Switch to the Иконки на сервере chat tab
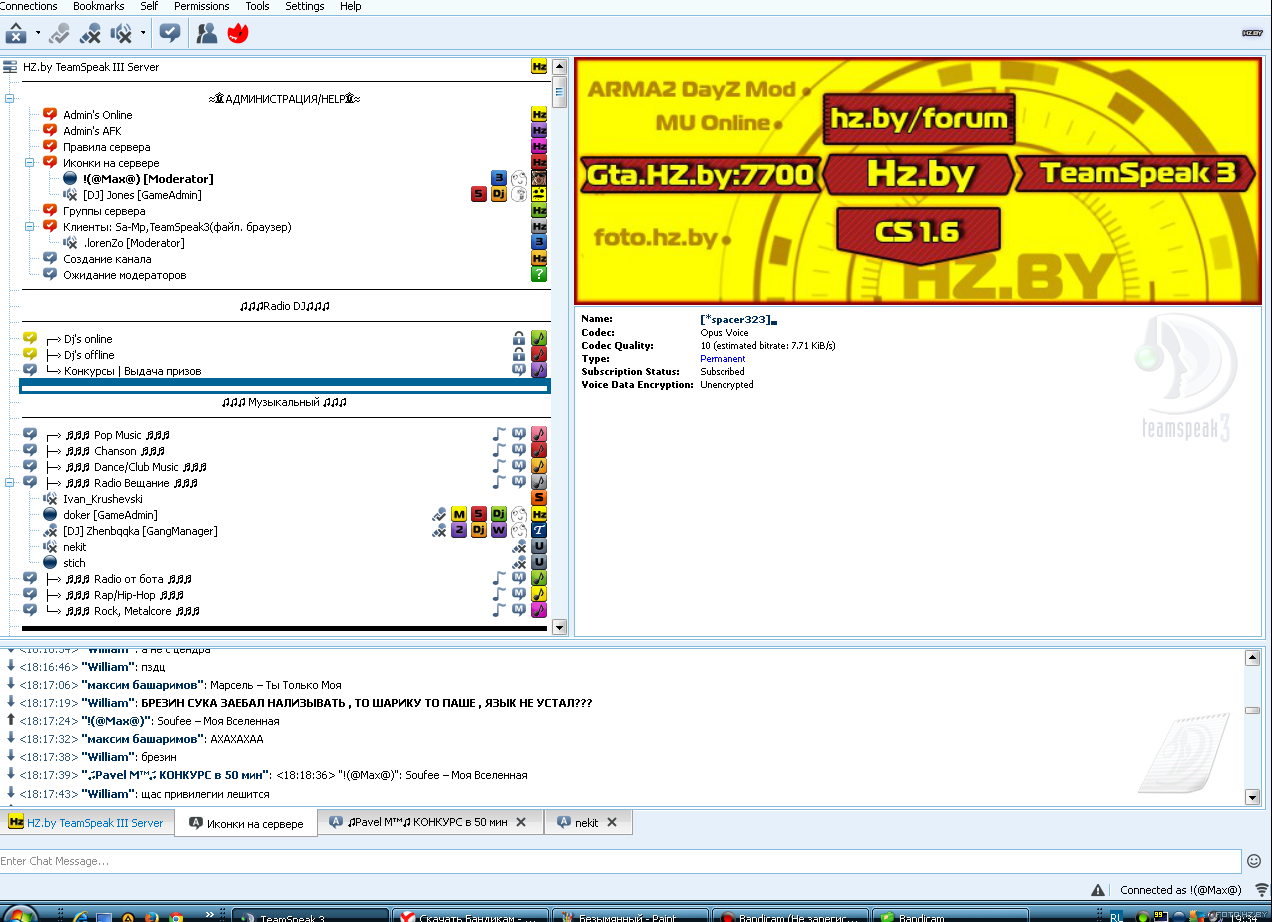 [x=246, y=823]
